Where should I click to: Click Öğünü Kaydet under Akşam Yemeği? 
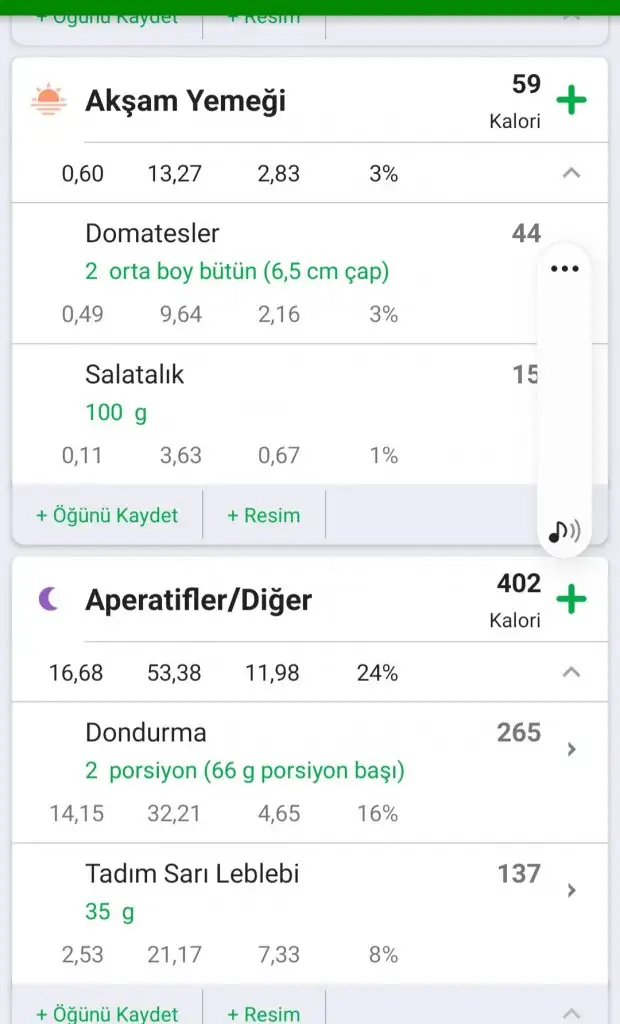point(107,515)
